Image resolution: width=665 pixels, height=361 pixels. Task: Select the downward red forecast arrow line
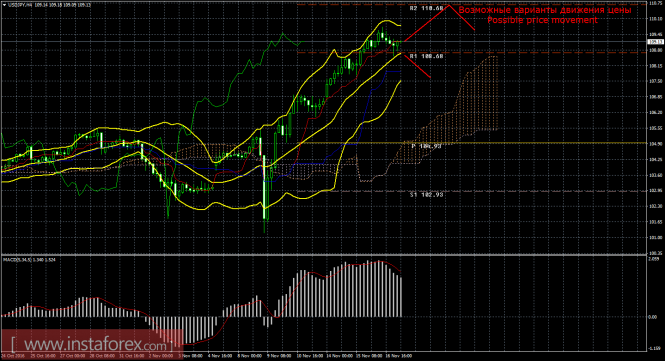[x=416, y=66]
